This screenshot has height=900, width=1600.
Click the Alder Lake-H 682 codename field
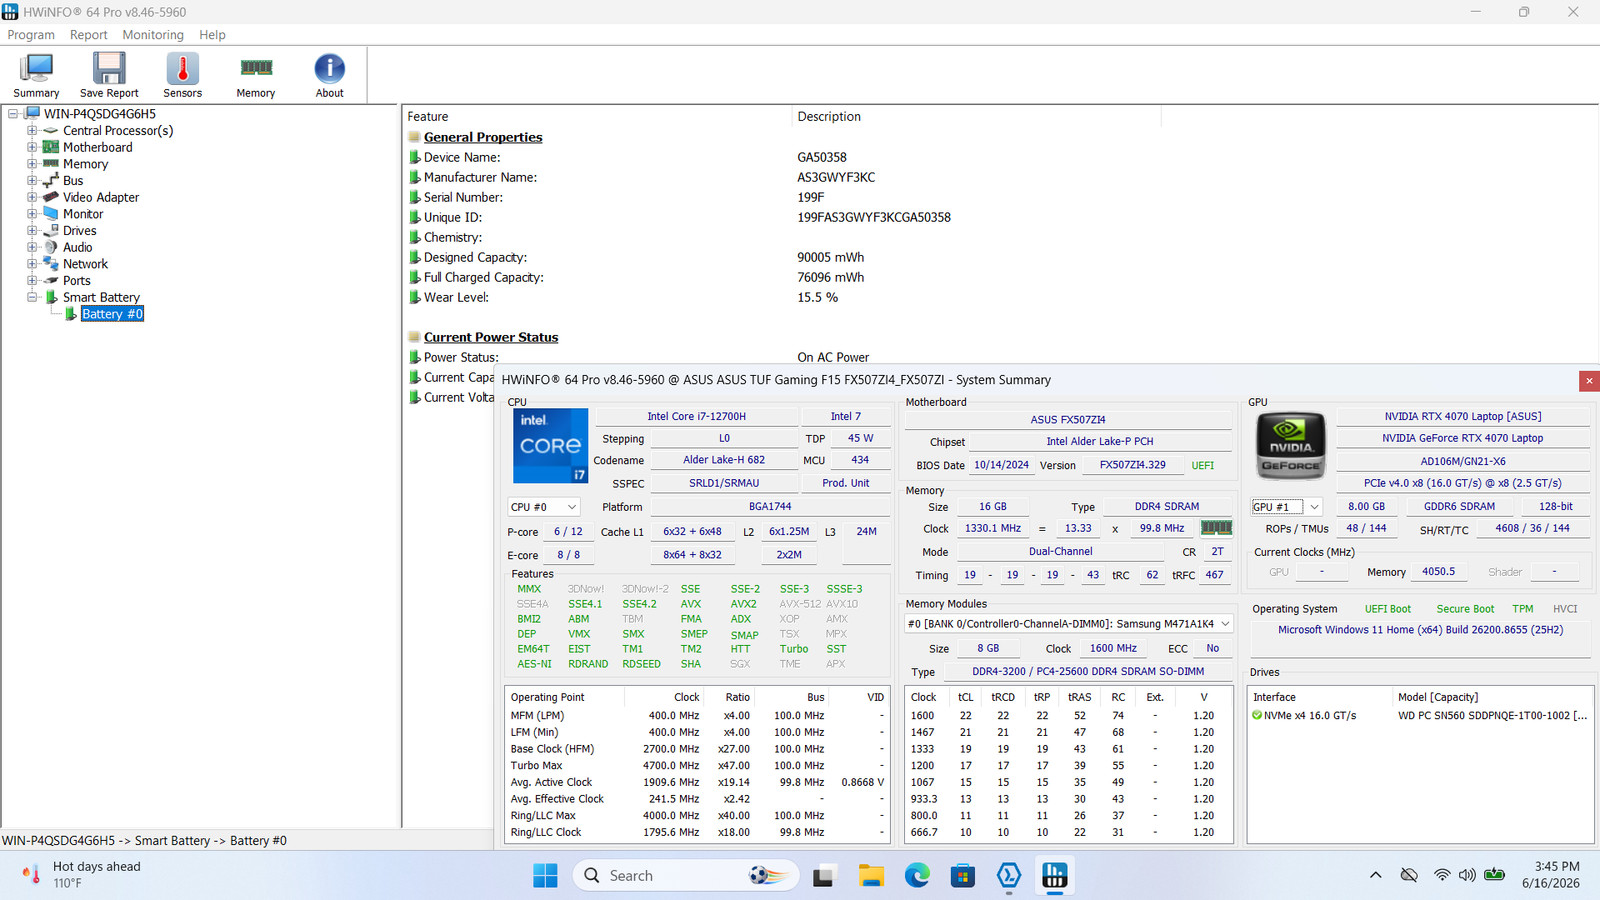coord(724,460)
